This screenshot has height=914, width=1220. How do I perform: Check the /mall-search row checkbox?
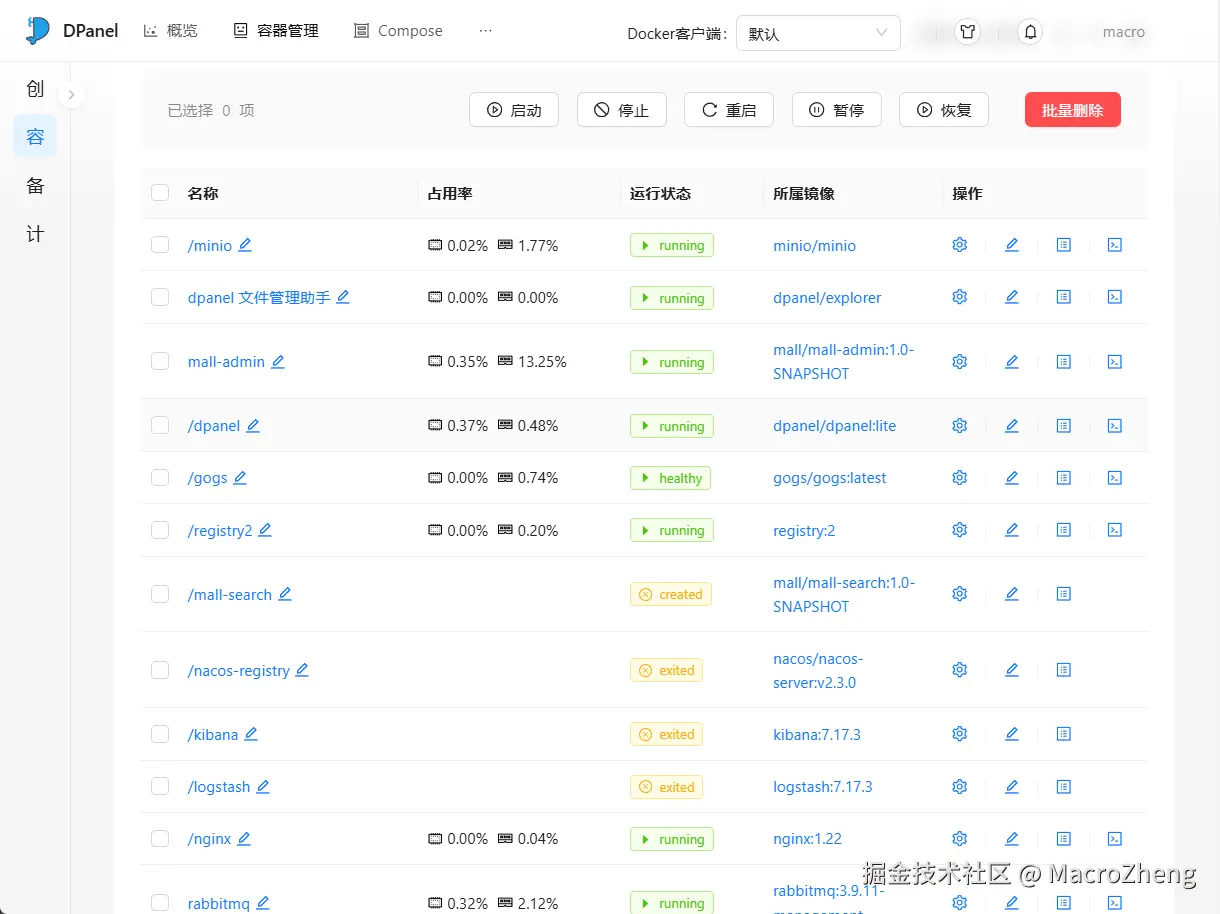[160, 594]
